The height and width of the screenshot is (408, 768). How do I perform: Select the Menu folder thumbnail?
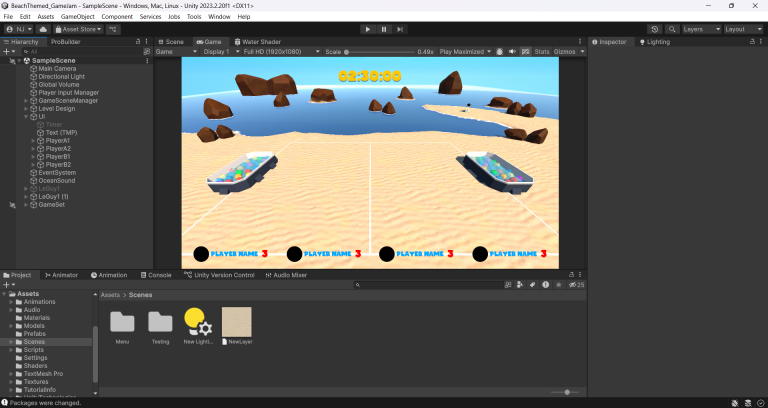pyautogui.click(x=122, y=322)
